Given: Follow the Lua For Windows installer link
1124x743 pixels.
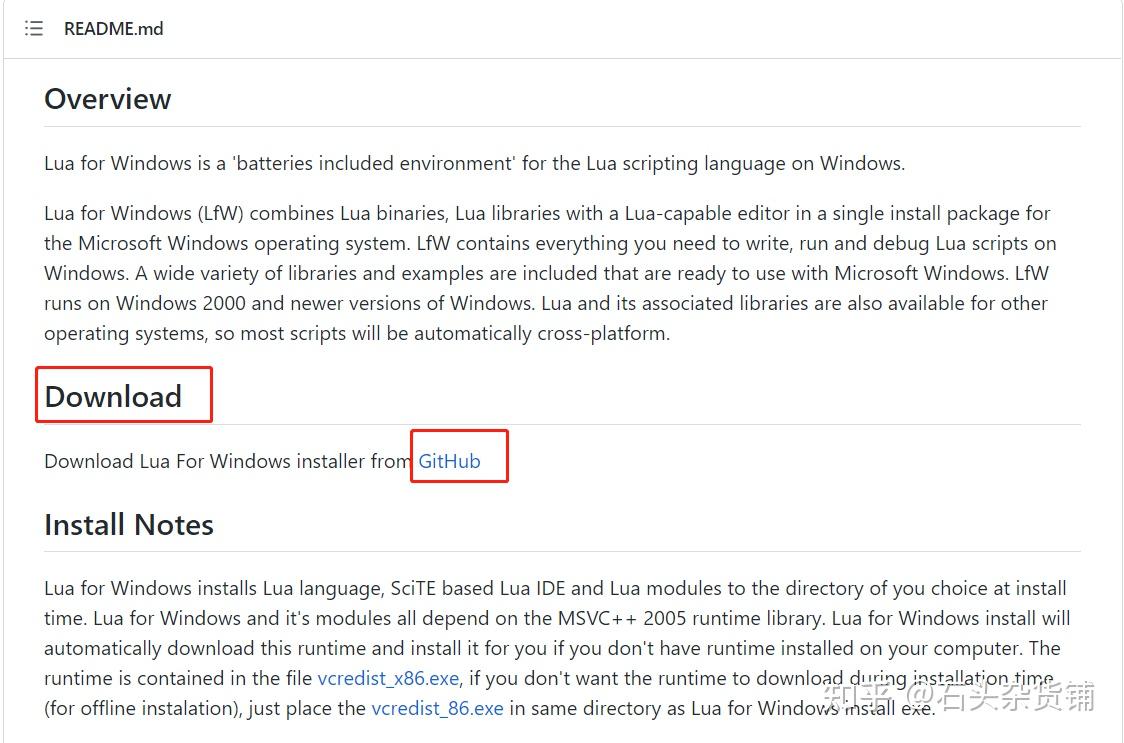Looking at the screenshot, I should tap(449, 461).
